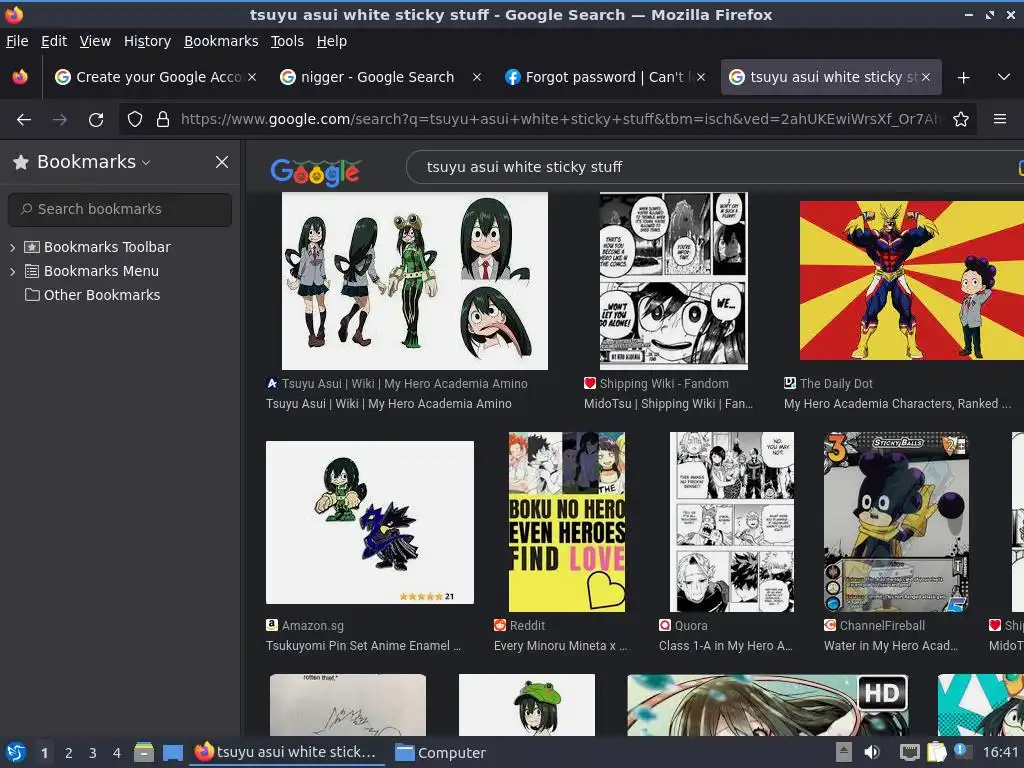Open the tracking protection shield icon
Screen dimensions: 1024x768
tap(135, 120)
